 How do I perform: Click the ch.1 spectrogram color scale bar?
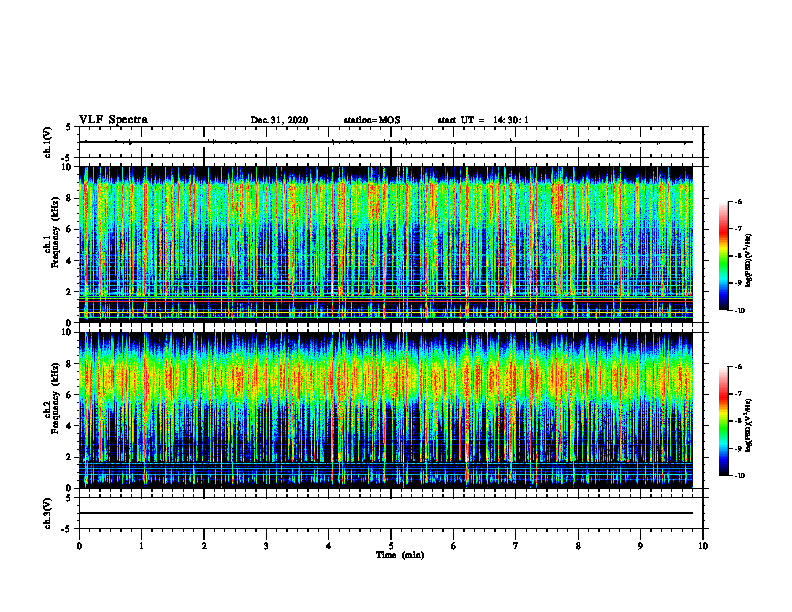coord(723,256)
